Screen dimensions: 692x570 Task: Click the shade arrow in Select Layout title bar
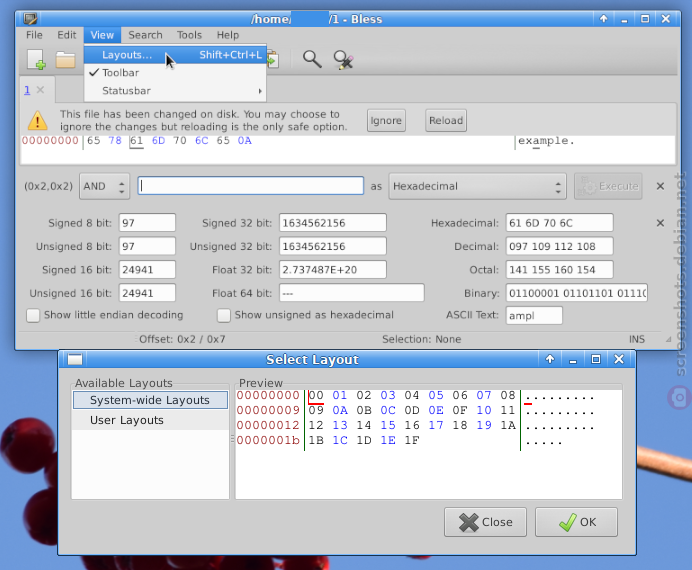[x=550, y=359]
